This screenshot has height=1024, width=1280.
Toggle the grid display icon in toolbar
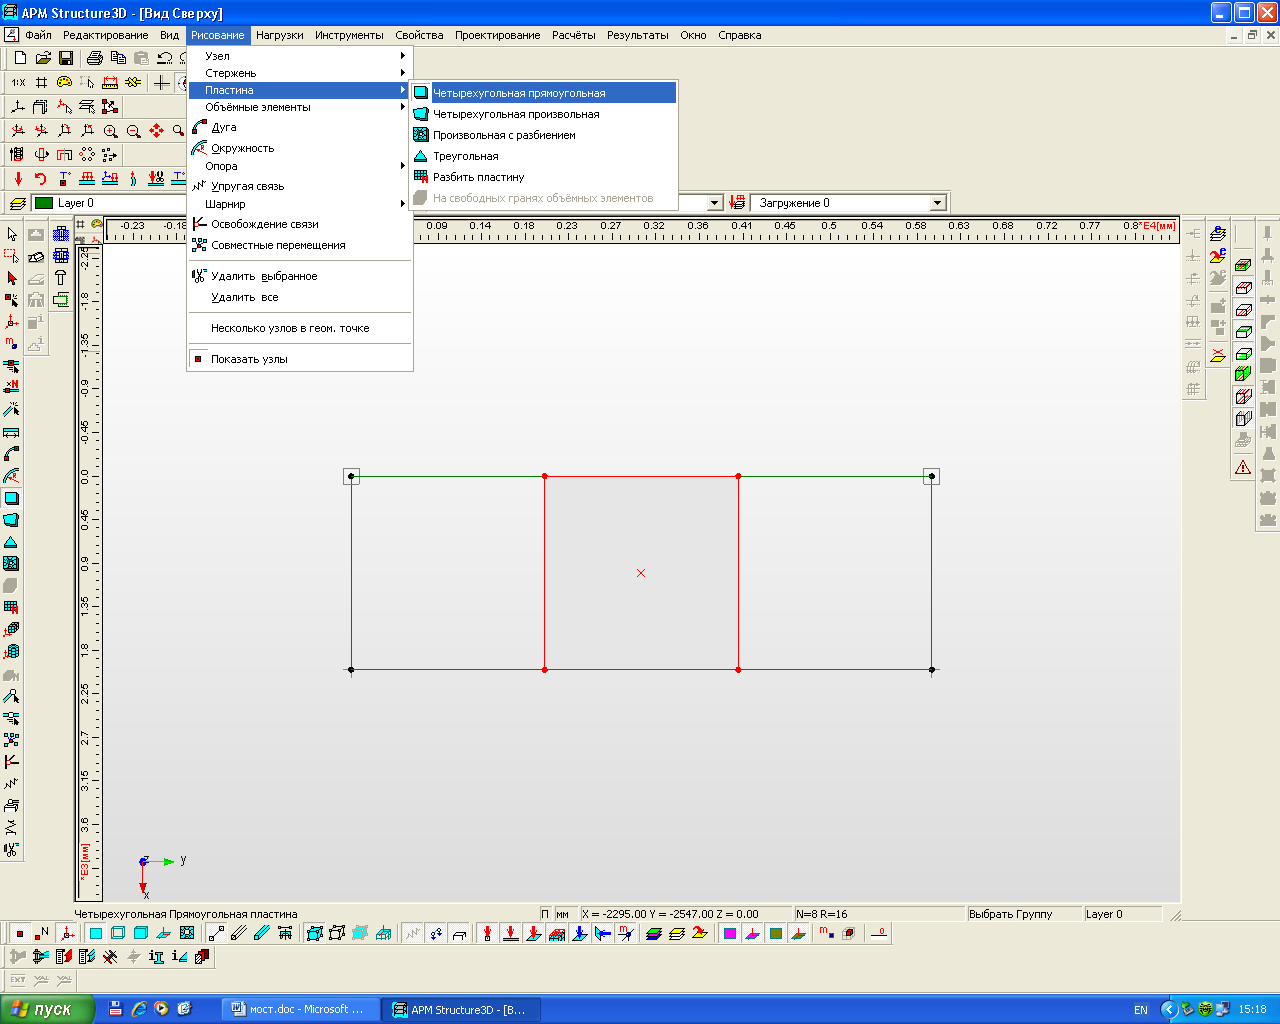(x=41, y=82)
